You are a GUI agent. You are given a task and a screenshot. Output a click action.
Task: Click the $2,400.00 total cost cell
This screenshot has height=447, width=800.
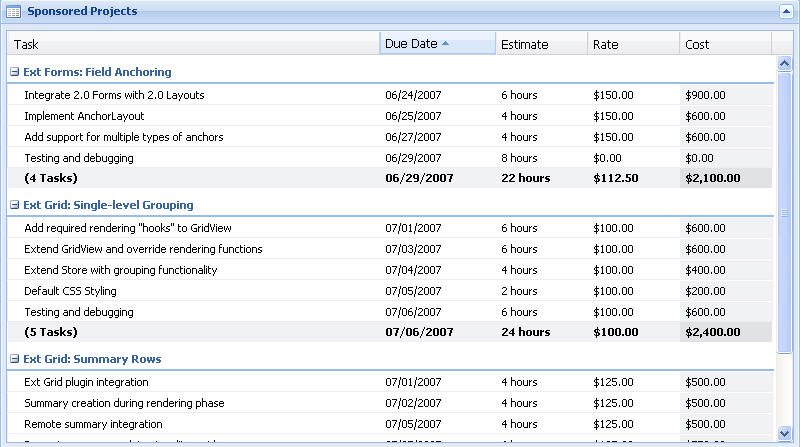click(x=713, y=332)
